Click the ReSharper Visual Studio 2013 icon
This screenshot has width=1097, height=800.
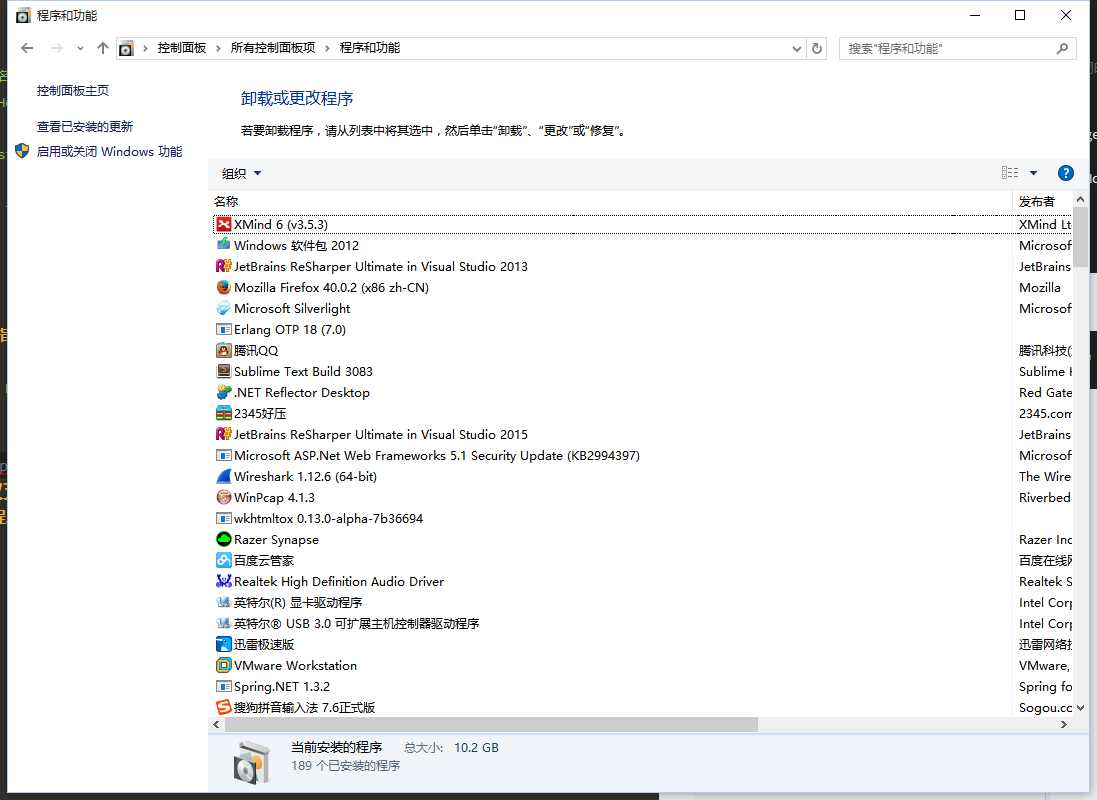(223, 266)
